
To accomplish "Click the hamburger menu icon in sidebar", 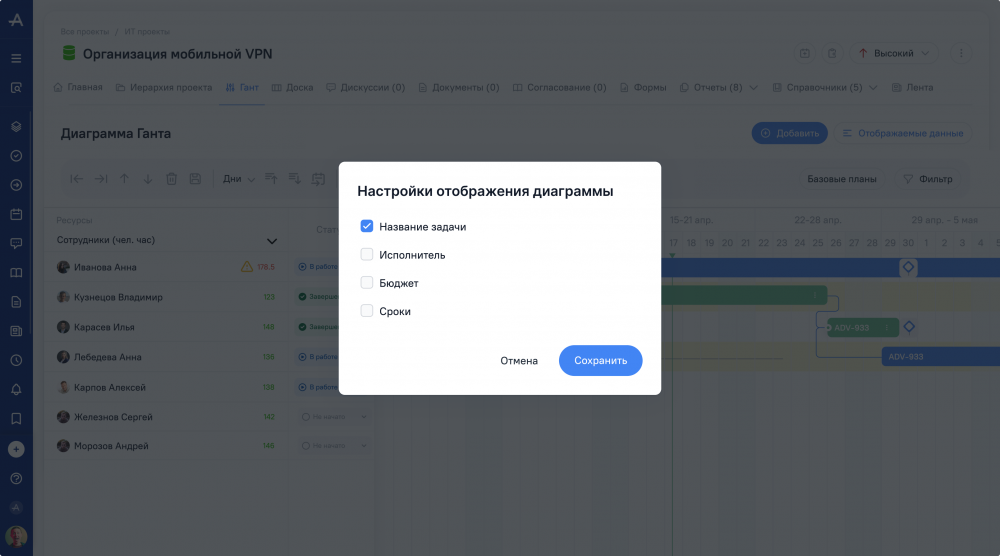I will (16, 58).
